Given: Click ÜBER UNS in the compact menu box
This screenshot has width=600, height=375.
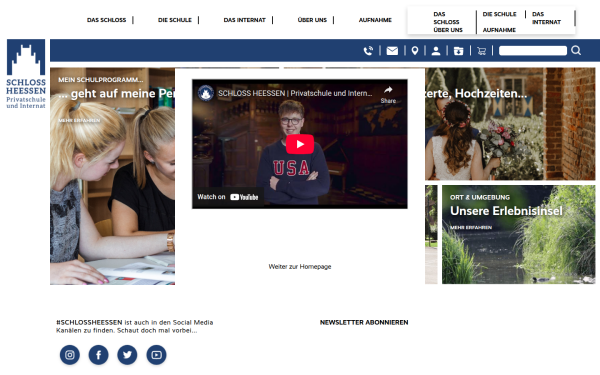Looking at the screenshot, I should pos(448,30).
